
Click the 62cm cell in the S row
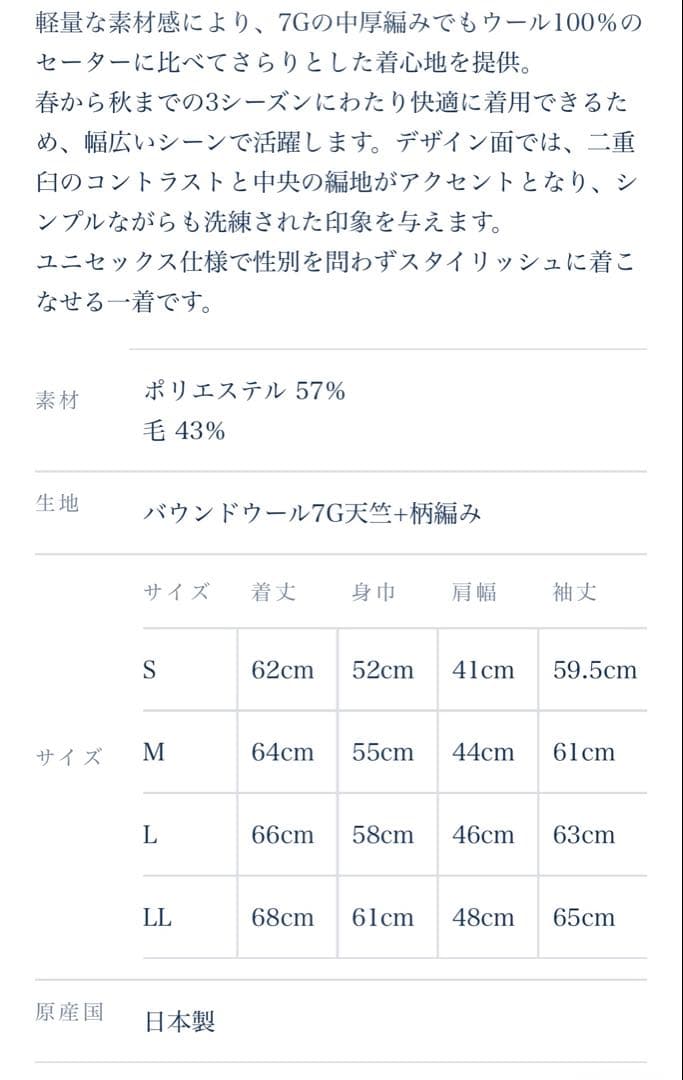(282, 670)
